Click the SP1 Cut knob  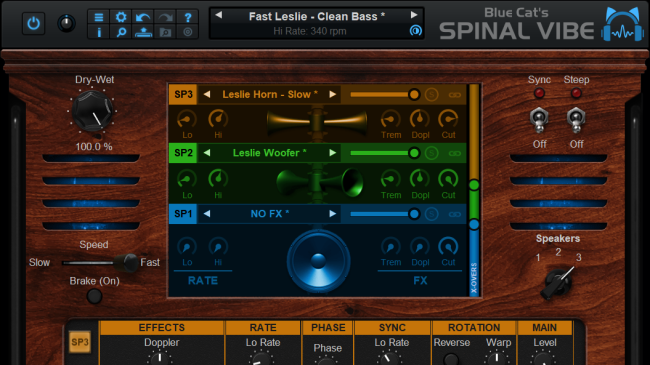[x=448, y=247]
